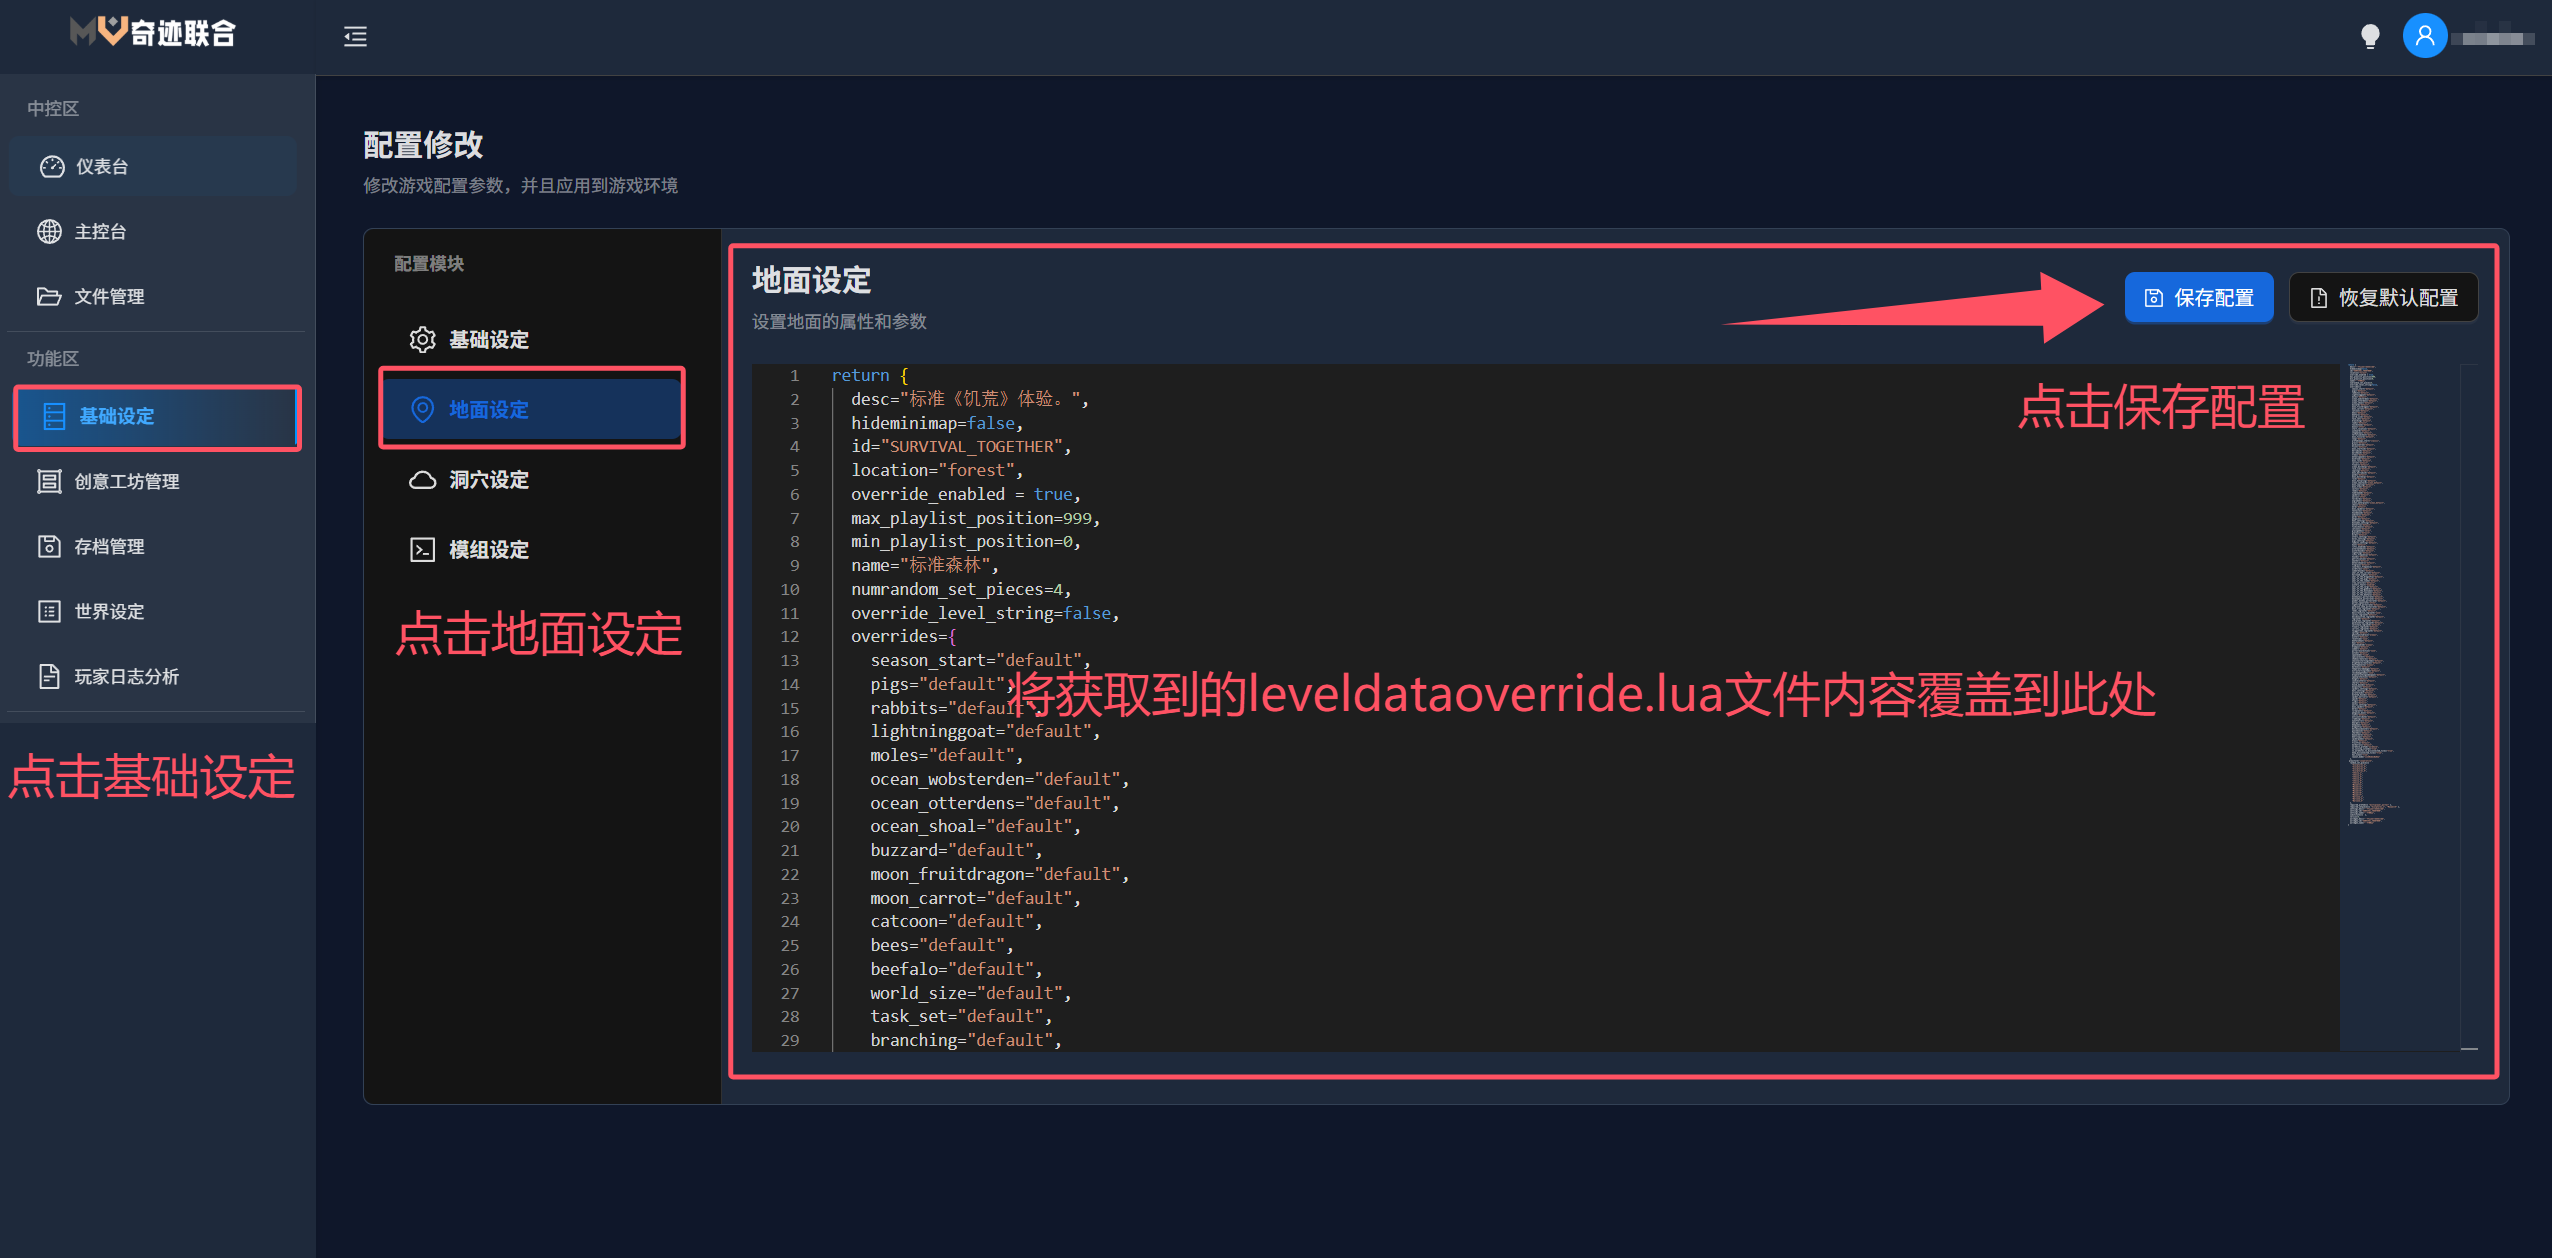The height and width of the screenshot is (1258, 2552).
Task: Open the user avatar menu
Action: pyautogui.click(x=2424, y=37)
